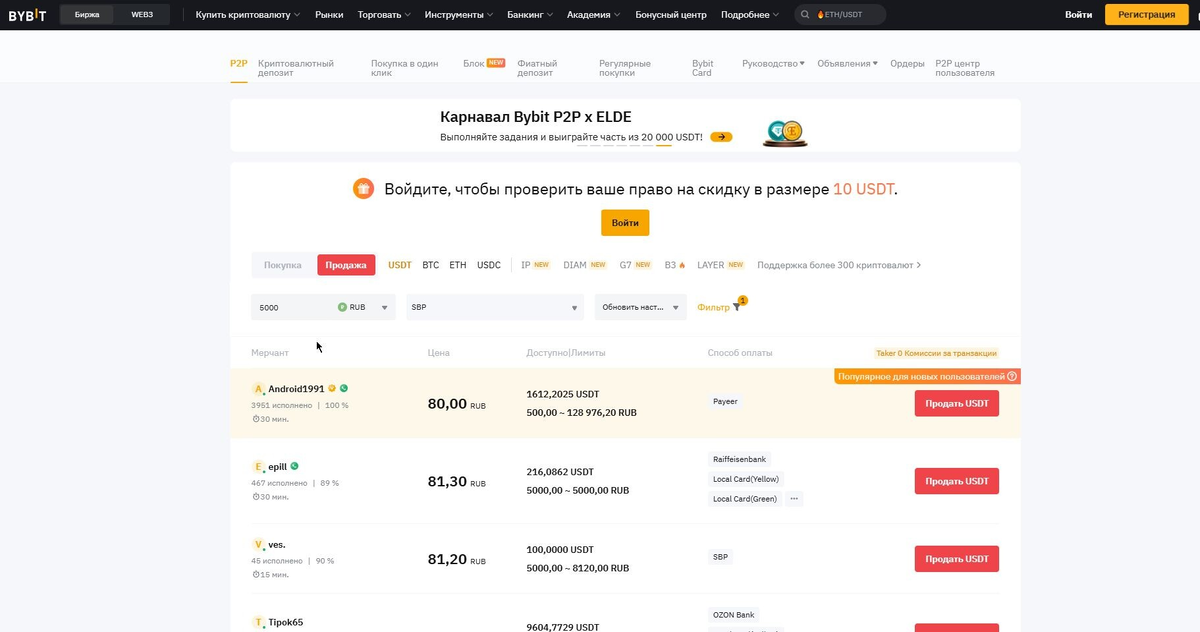Screen dimensions: 1200x632
Task: Switch to Покупка mode
Action: 283,265
